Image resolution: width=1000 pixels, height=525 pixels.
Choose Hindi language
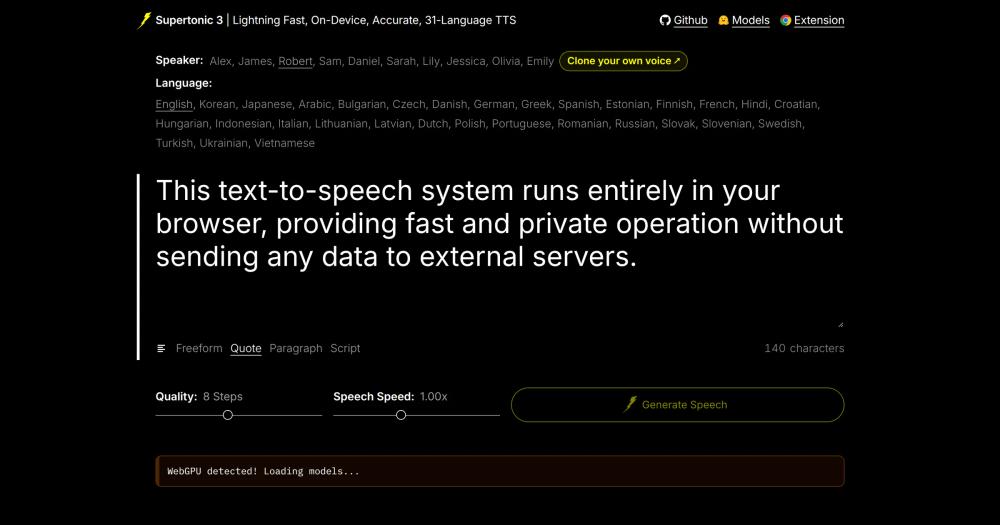[754, 104]
